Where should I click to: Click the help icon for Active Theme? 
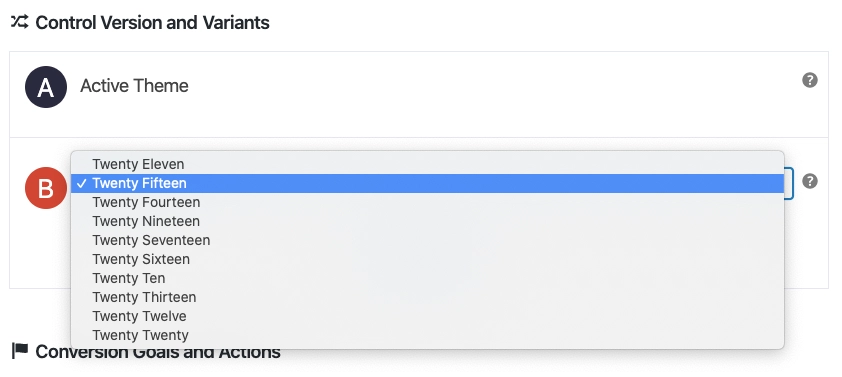[810, 81]
